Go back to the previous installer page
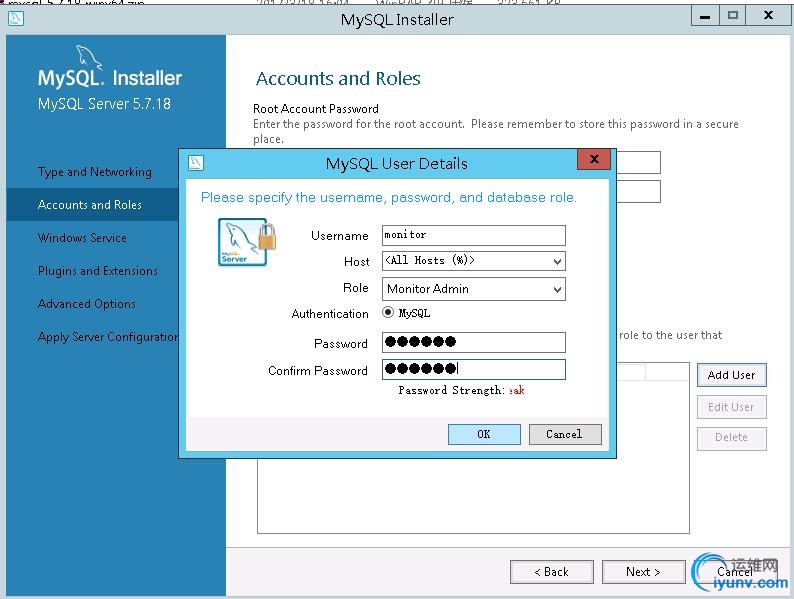The height and width of the screenshot is (599, 794). point(551,572)
